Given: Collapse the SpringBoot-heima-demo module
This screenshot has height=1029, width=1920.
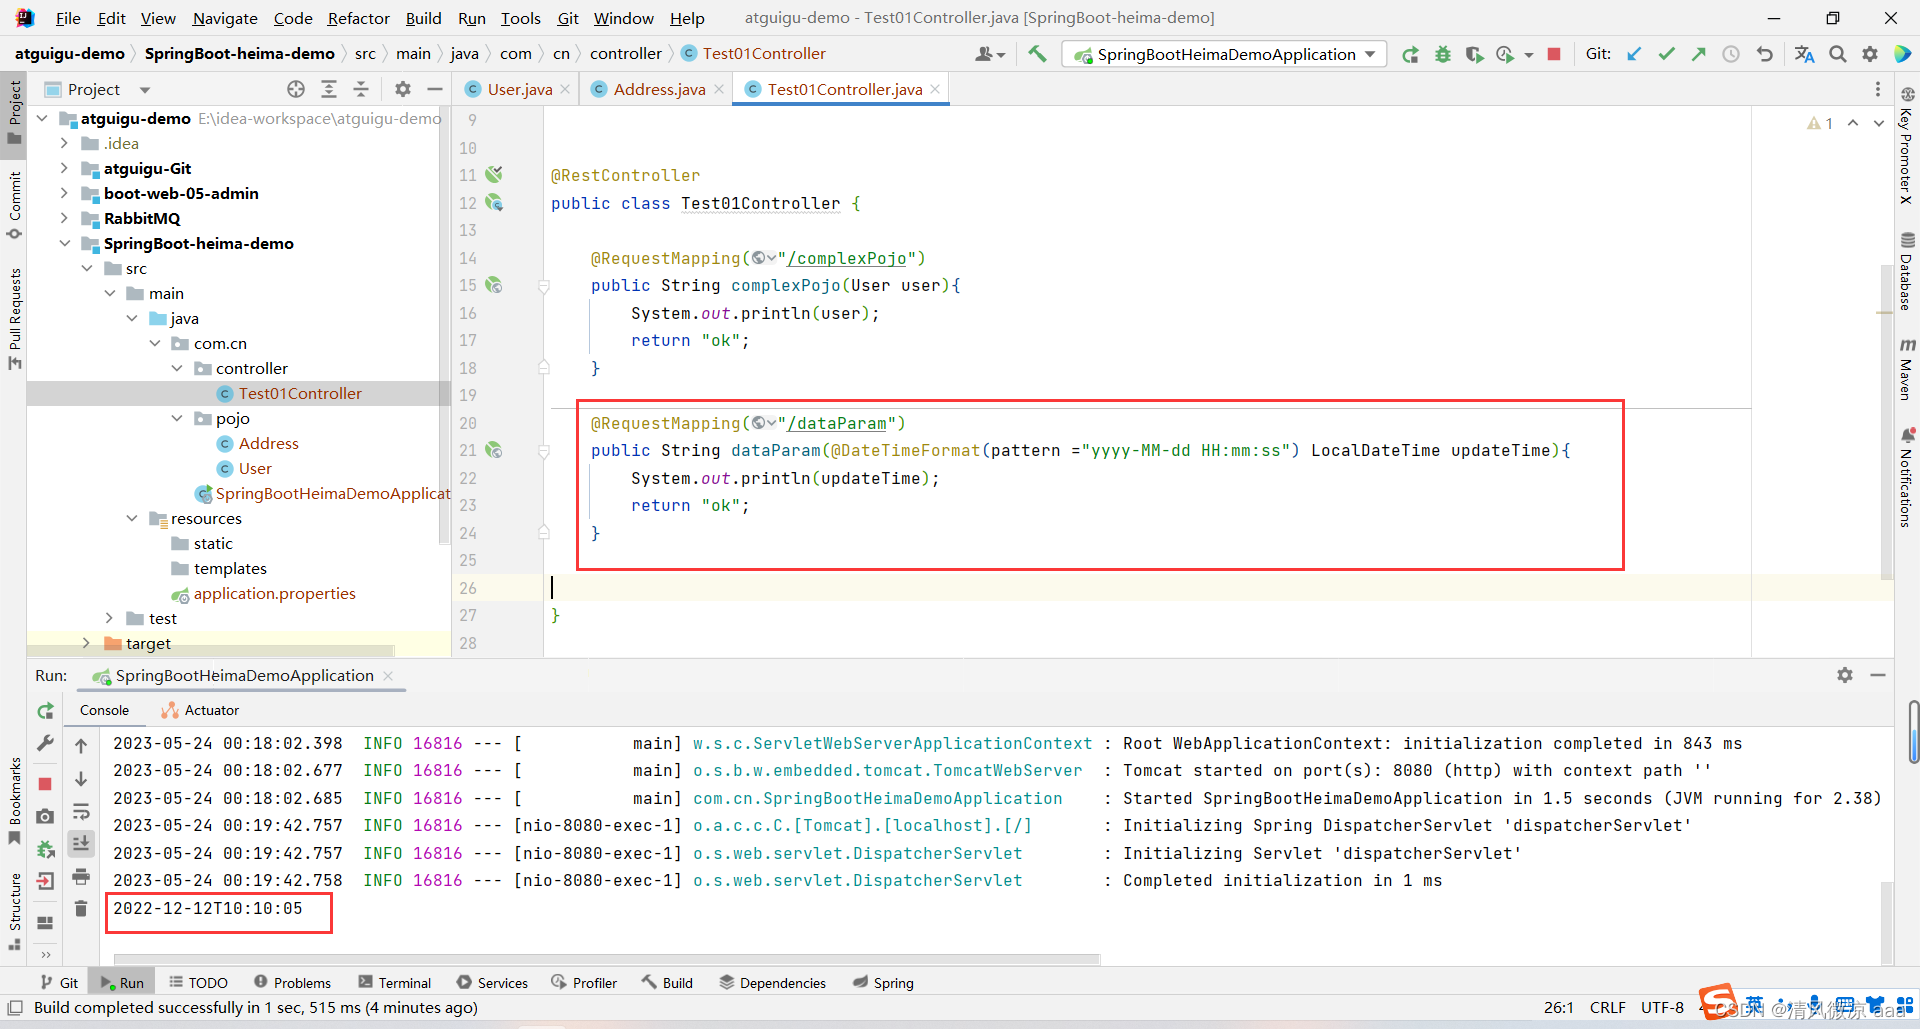Looking at the screenshot, I should click(x=64, y=243).
